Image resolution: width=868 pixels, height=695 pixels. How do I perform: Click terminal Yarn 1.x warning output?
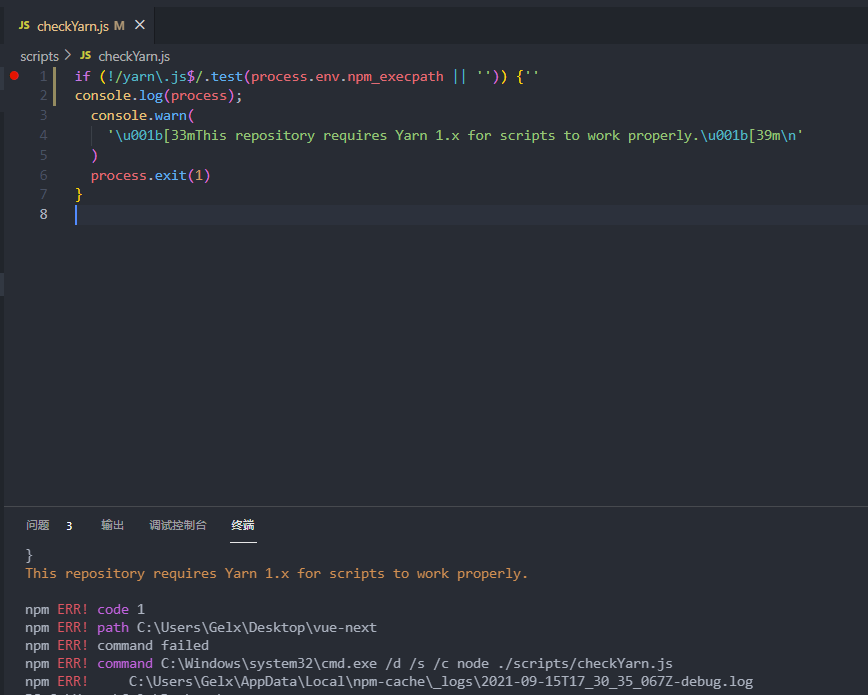[276, 574]
